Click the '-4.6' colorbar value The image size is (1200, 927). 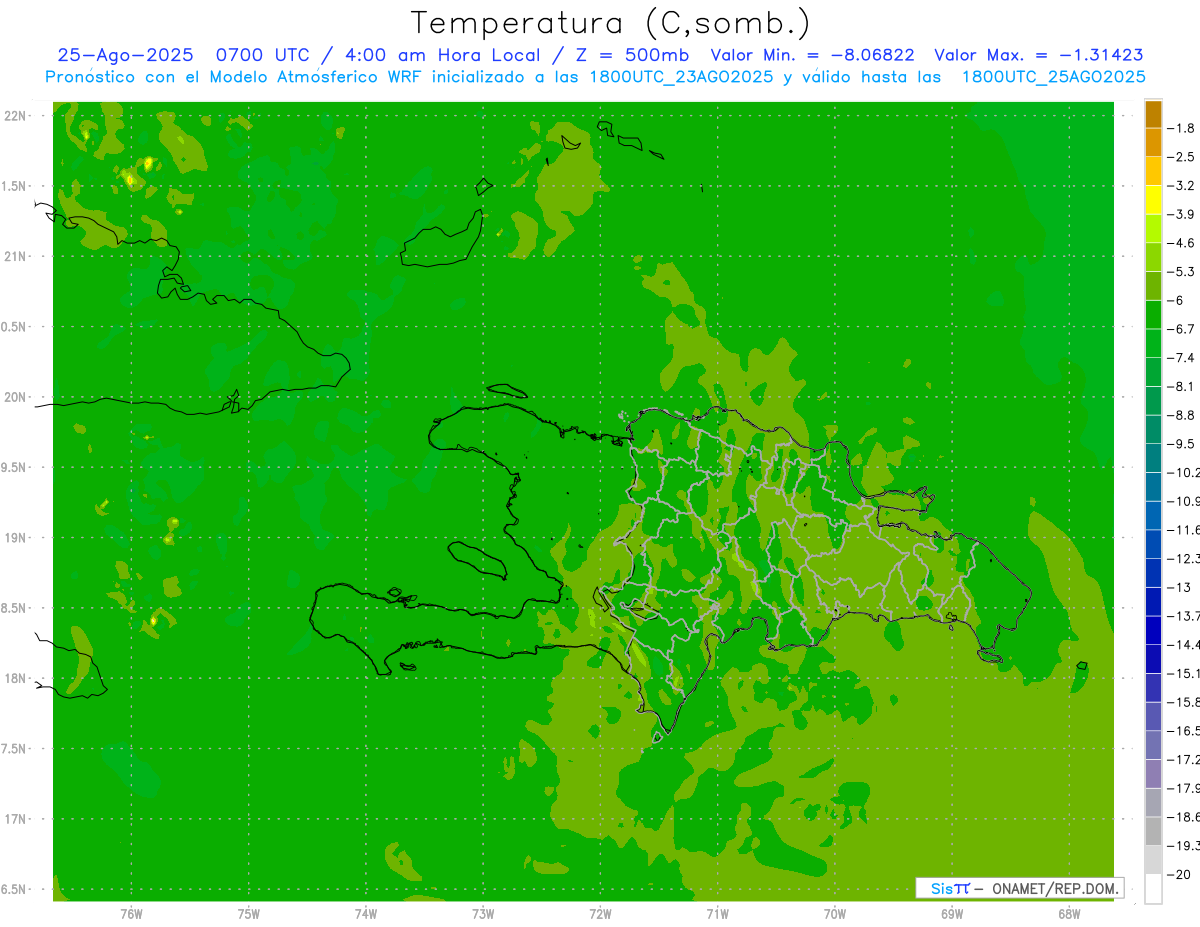(x=1181, y=243)
